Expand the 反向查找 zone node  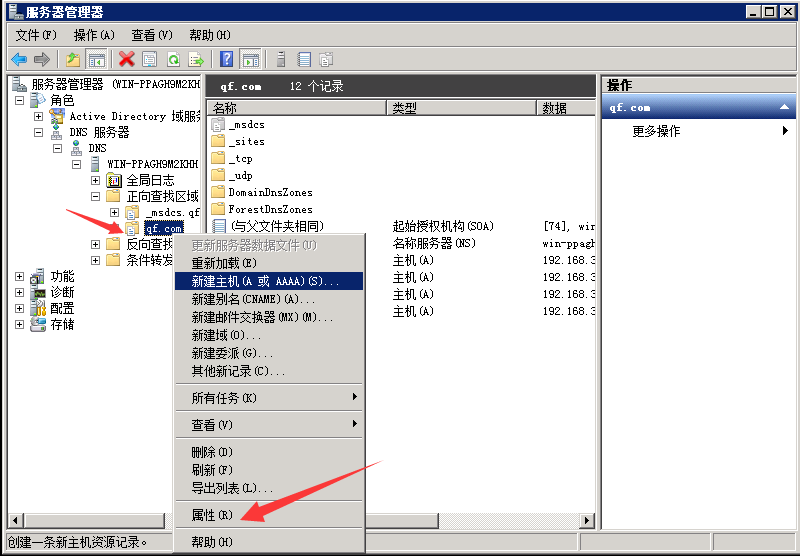point(95,244)
